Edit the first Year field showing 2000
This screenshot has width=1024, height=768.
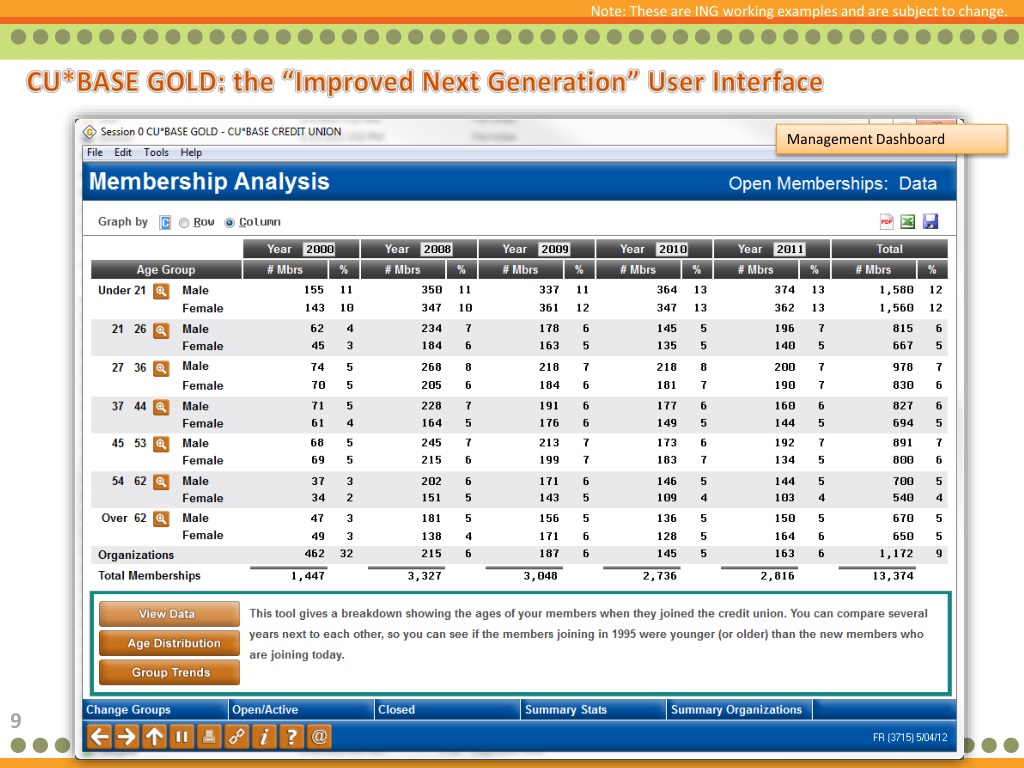(319, 249)
